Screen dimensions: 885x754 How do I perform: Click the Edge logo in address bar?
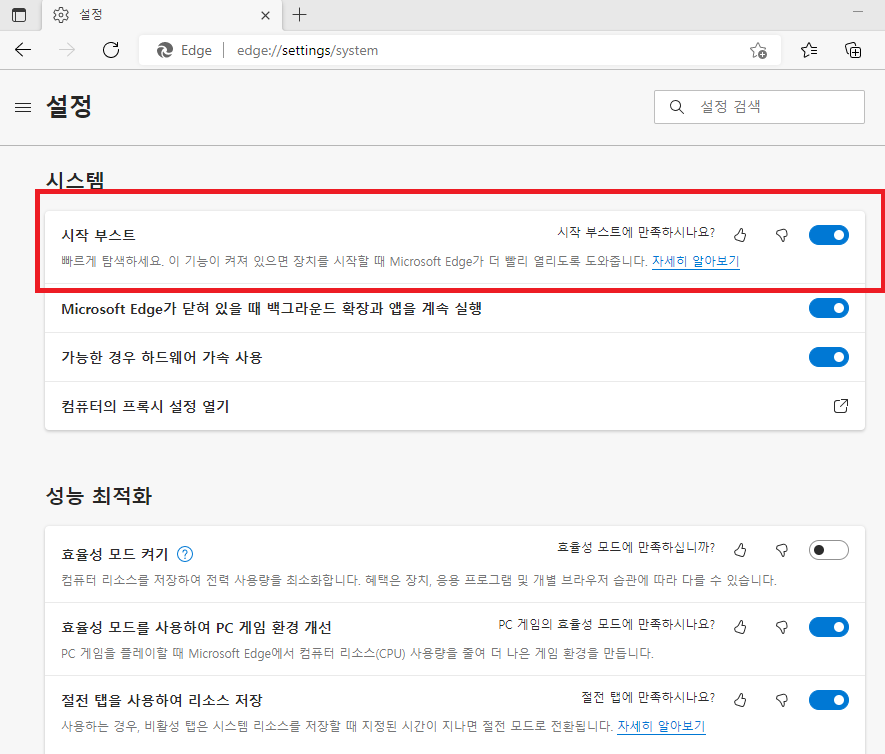tap(165, 50)
